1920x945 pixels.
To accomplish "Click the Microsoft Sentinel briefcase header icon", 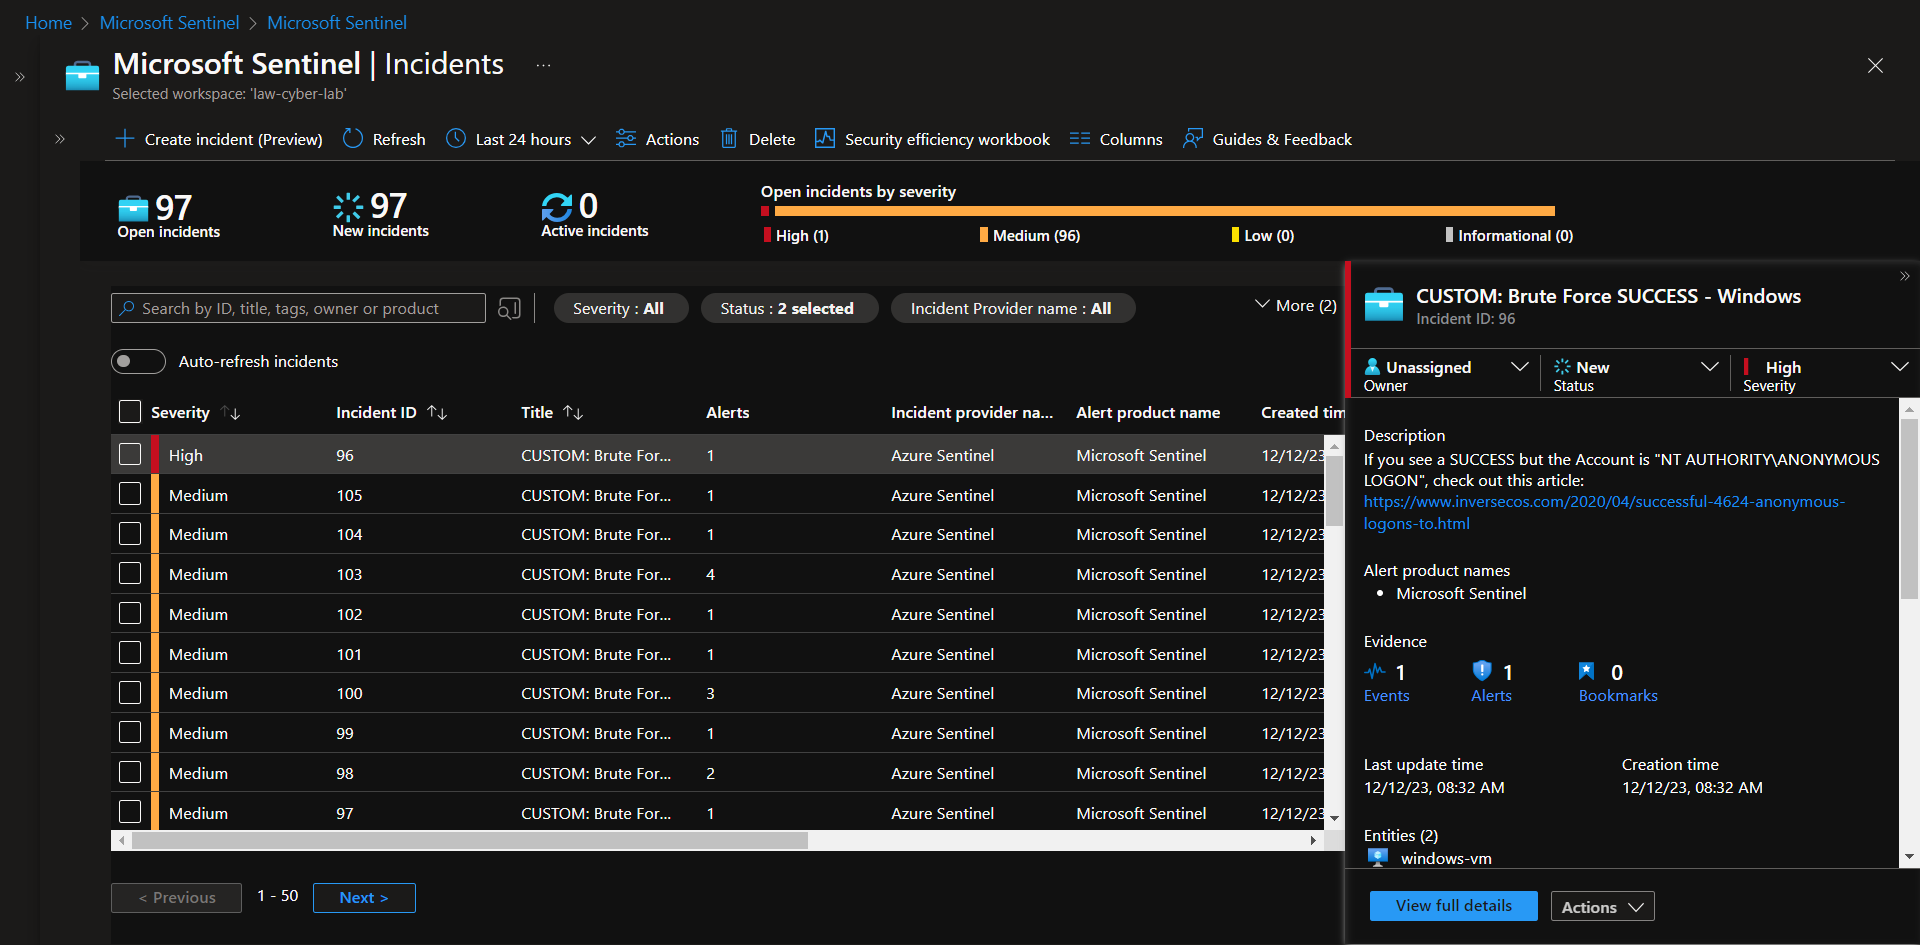I will (x=82, y=76).
